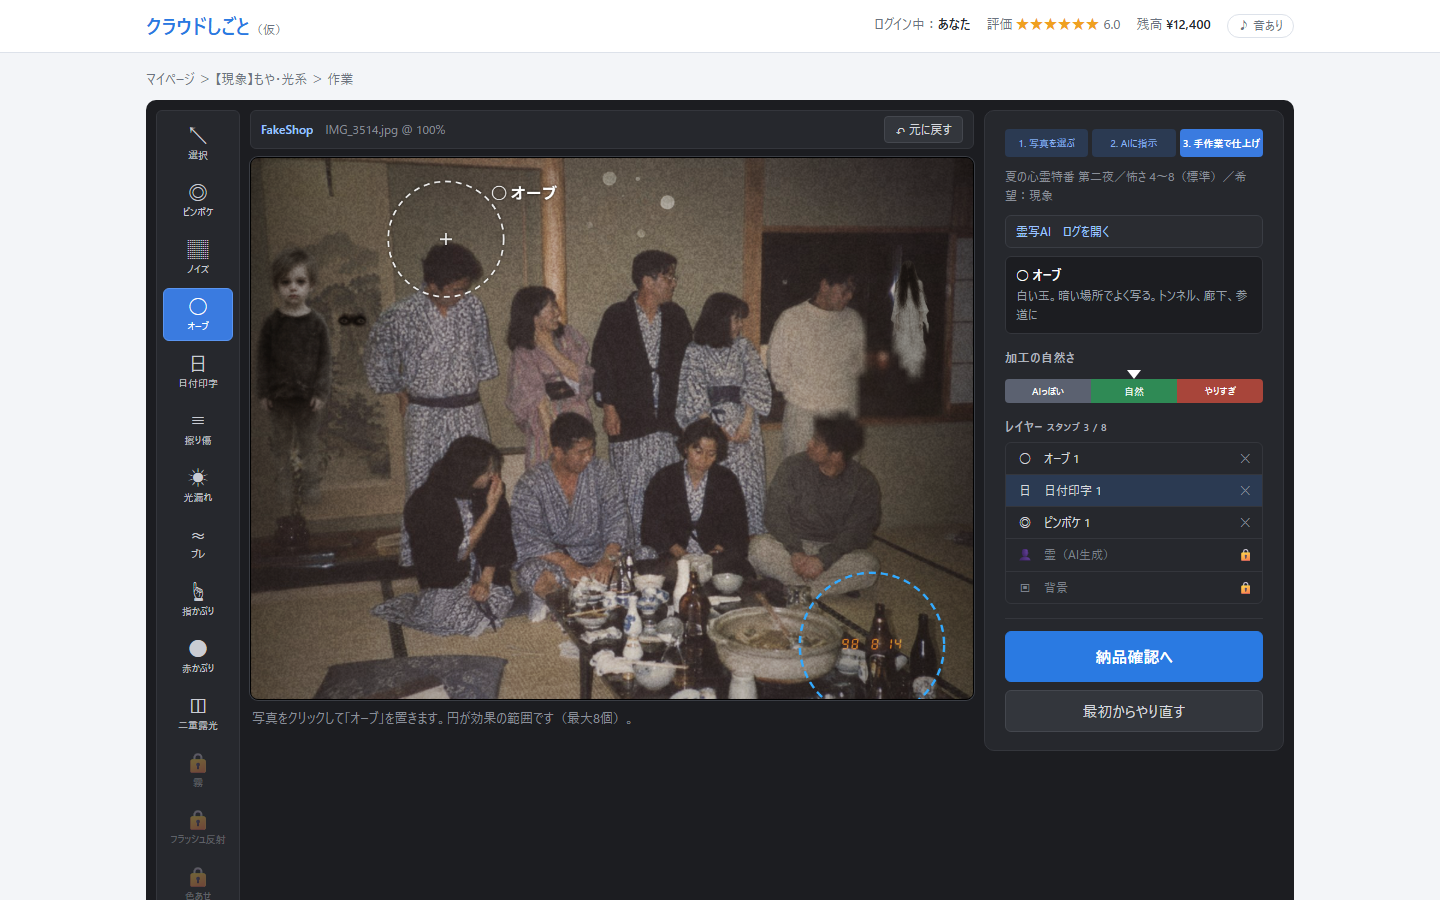Click the 評価 star rating 6.0

[1053, 25]
